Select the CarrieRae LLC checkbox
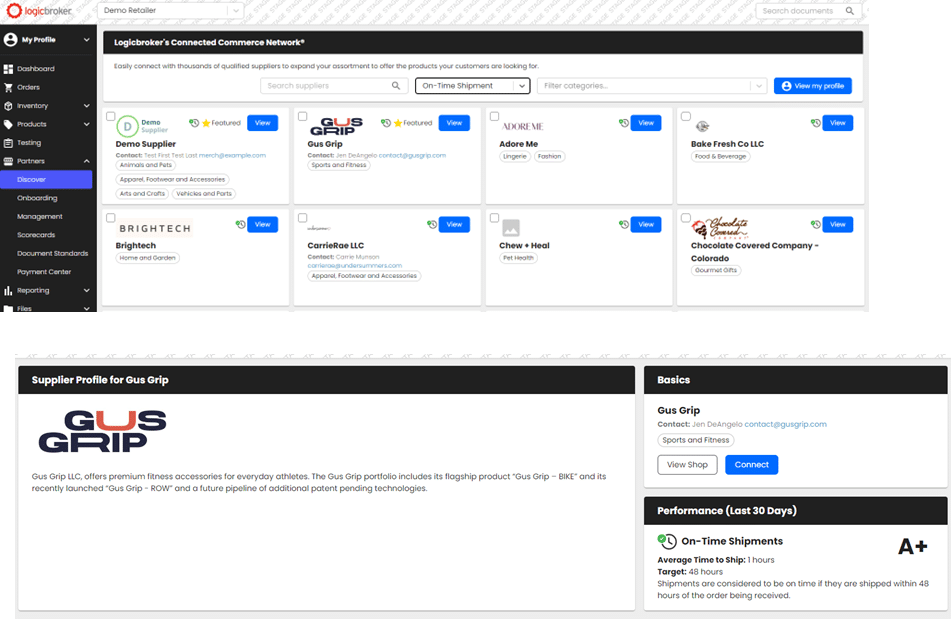Viewport: 951px width, 619px height. [303, 218]
